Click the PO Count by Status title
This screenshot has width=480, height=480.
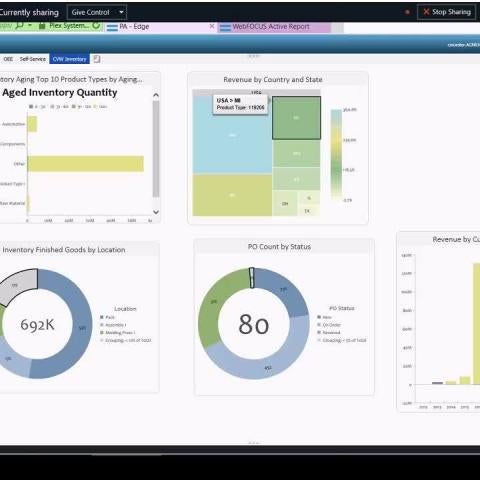click(x=279, y=247)
